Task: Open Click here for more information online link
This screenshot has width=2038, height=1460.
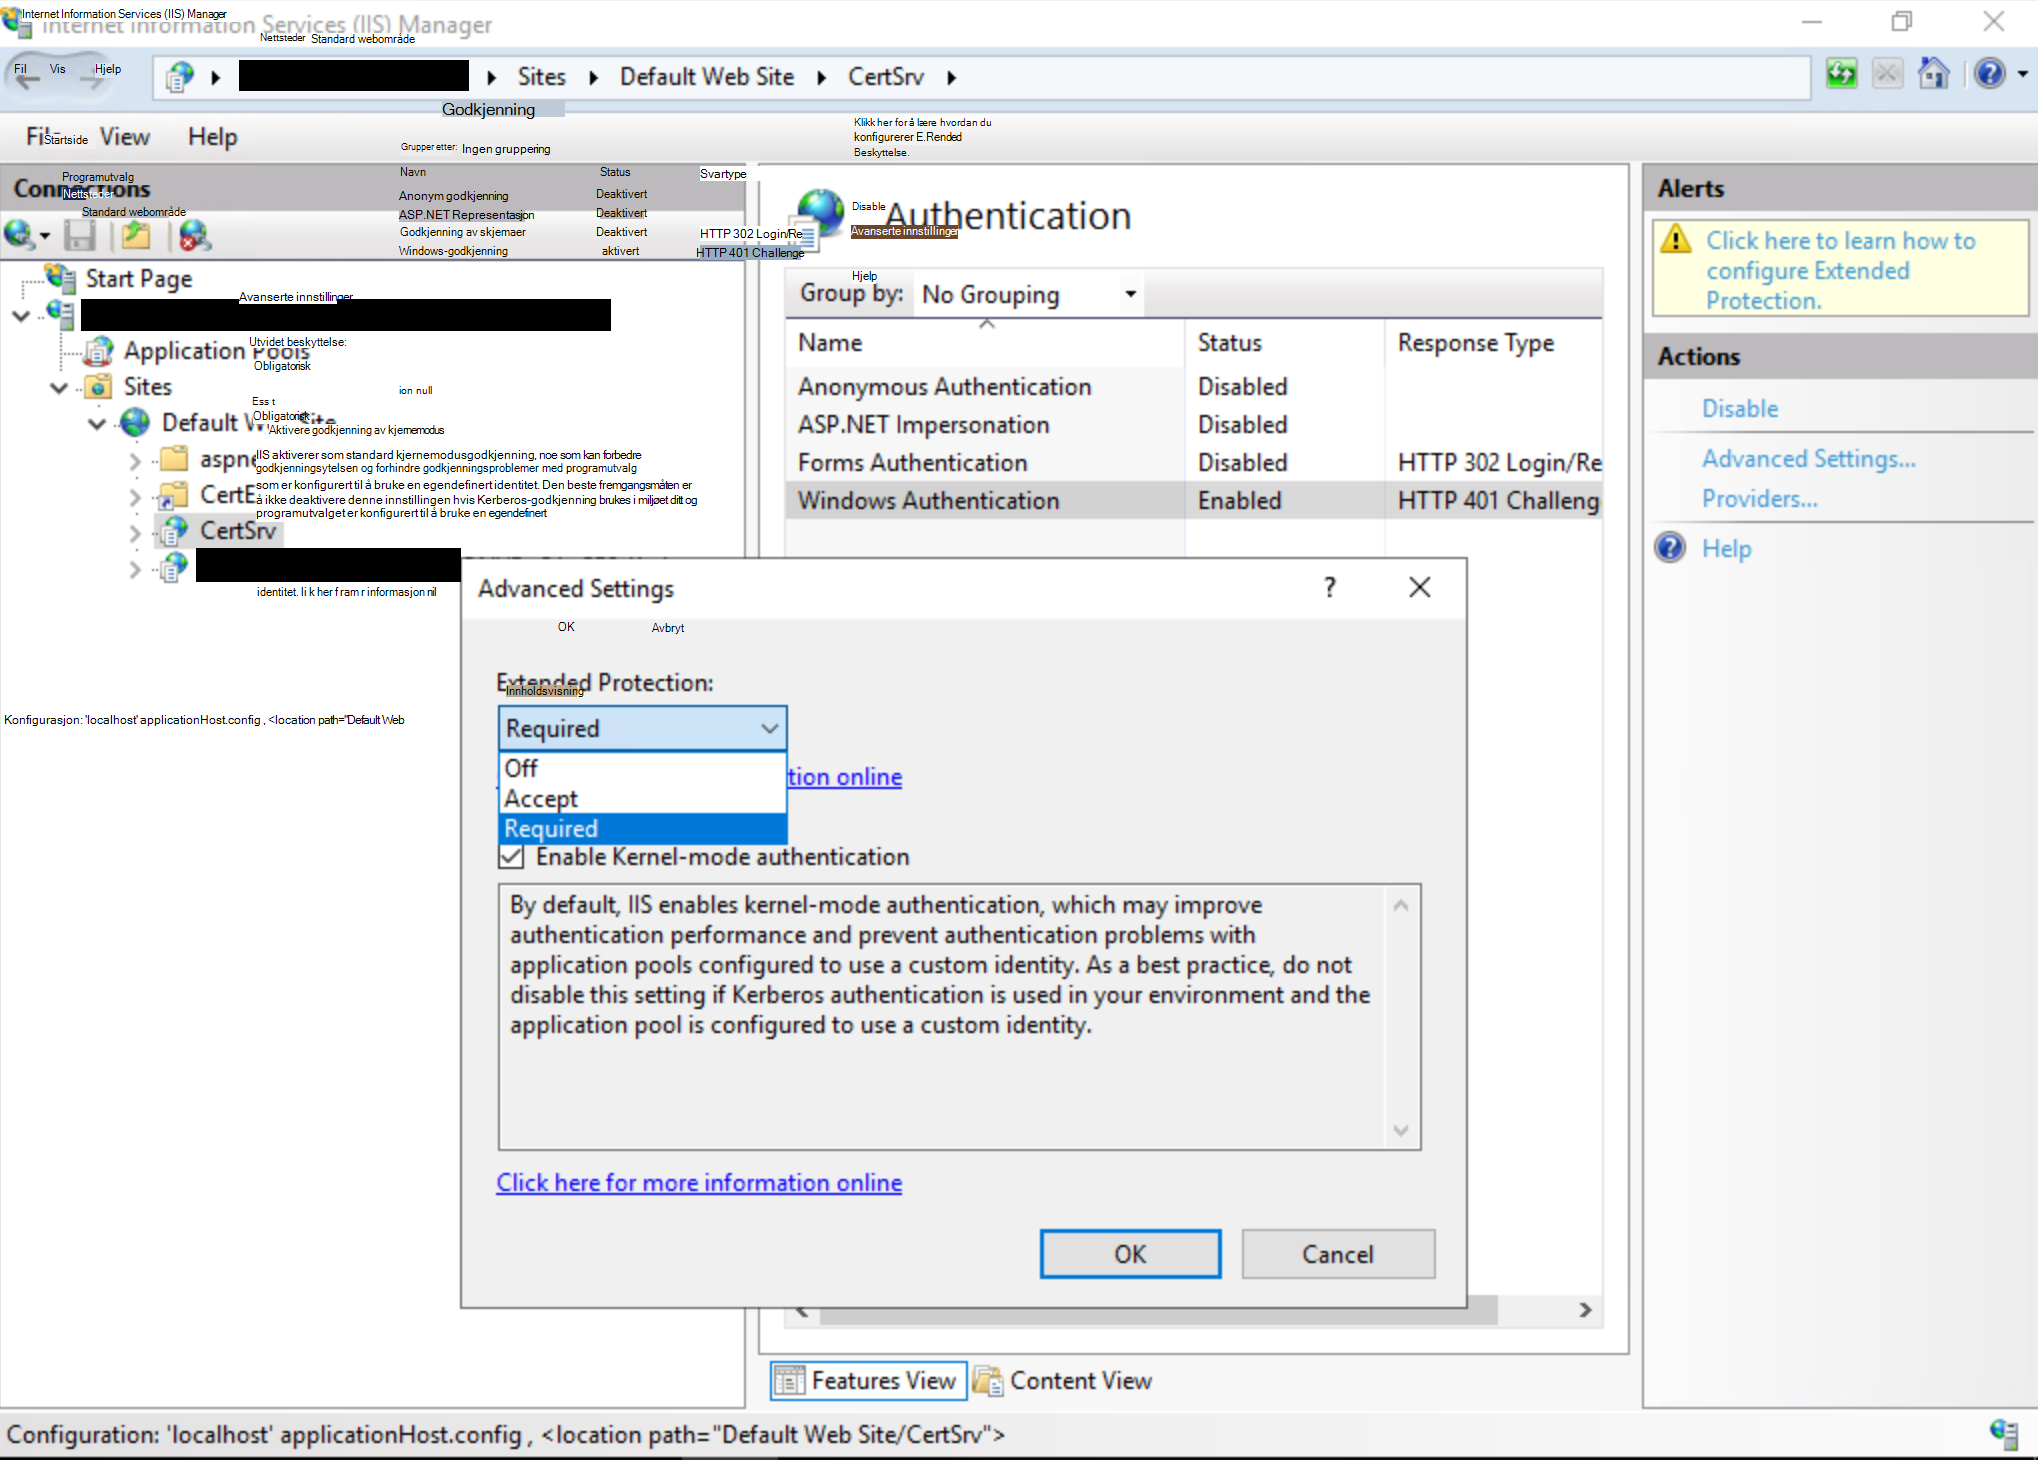Action: [x=699, y=1183]
